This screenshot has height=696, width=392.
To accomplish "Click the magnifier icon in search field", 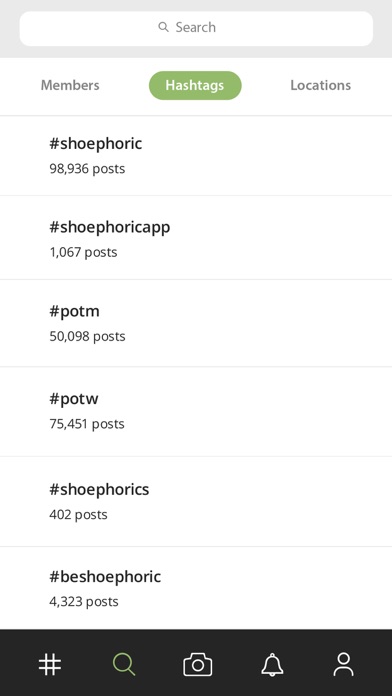I will pos(163,27).
